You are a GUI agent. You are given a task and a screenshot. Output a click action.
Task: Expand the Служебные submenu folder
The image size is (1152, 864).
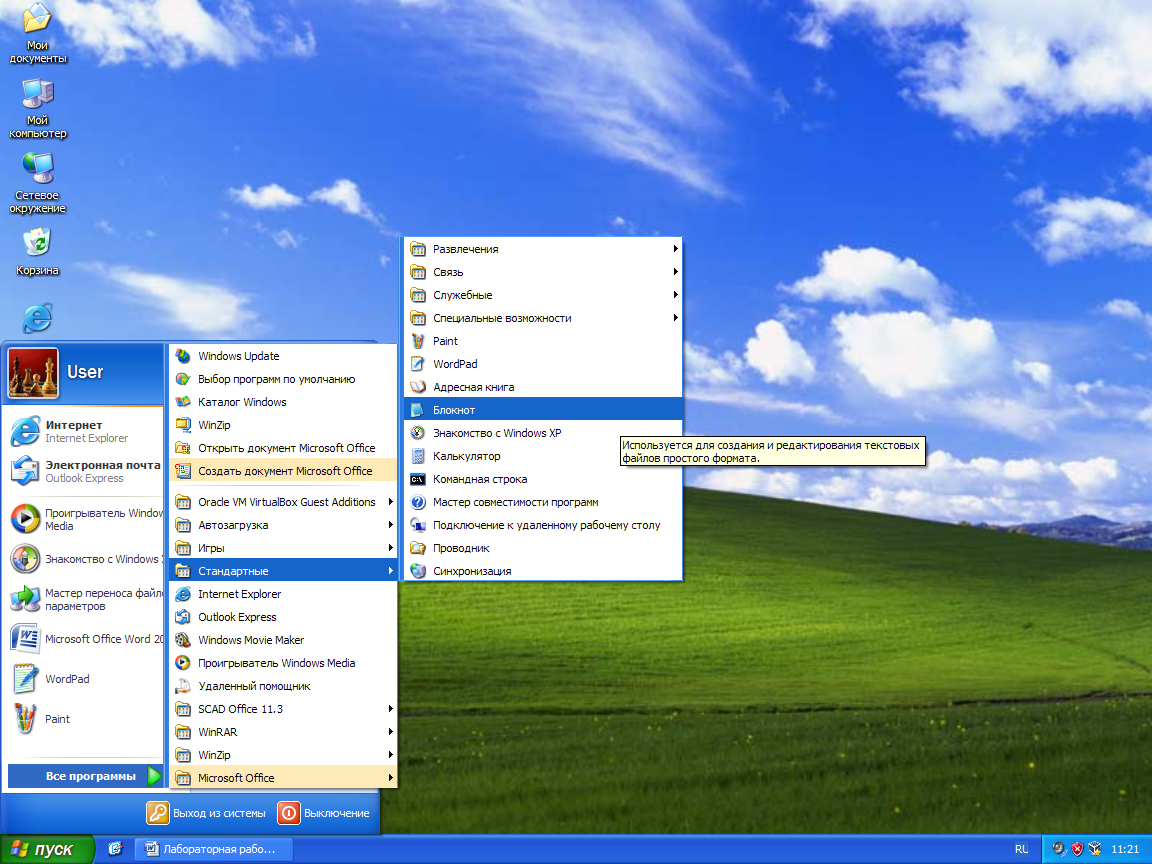point(462,295)
